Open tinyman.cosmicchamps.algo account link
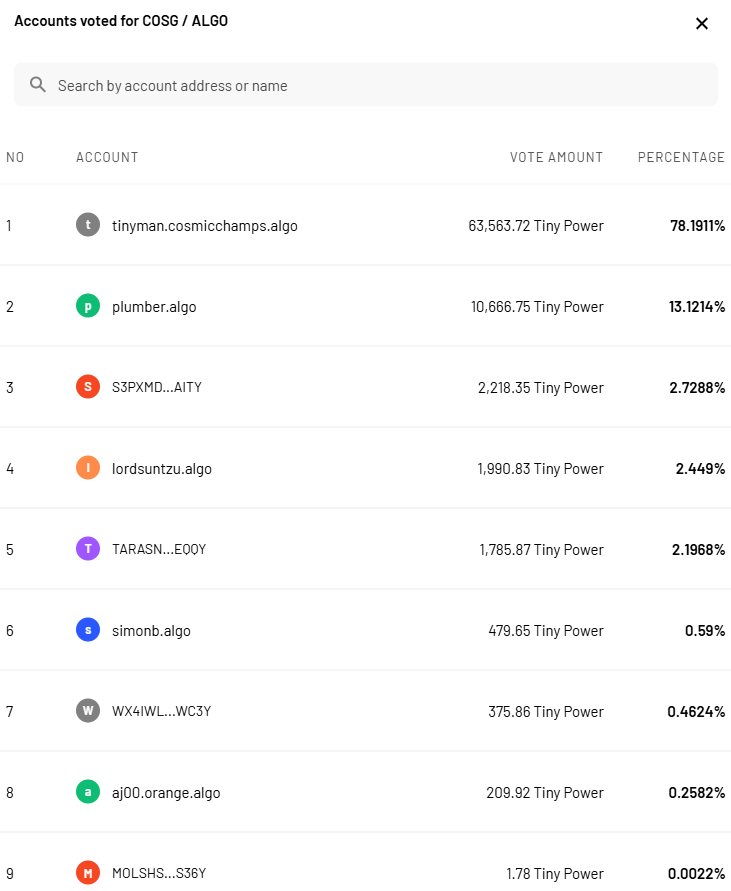 tap(204, 226)
